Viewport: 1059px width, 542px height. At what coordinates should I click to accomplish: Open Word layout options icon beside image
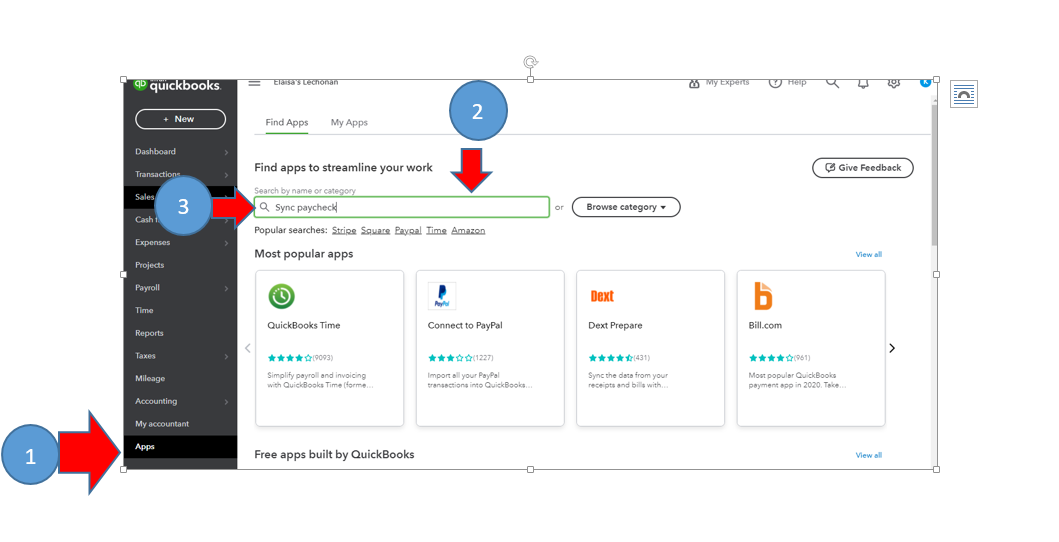[964, 94]
